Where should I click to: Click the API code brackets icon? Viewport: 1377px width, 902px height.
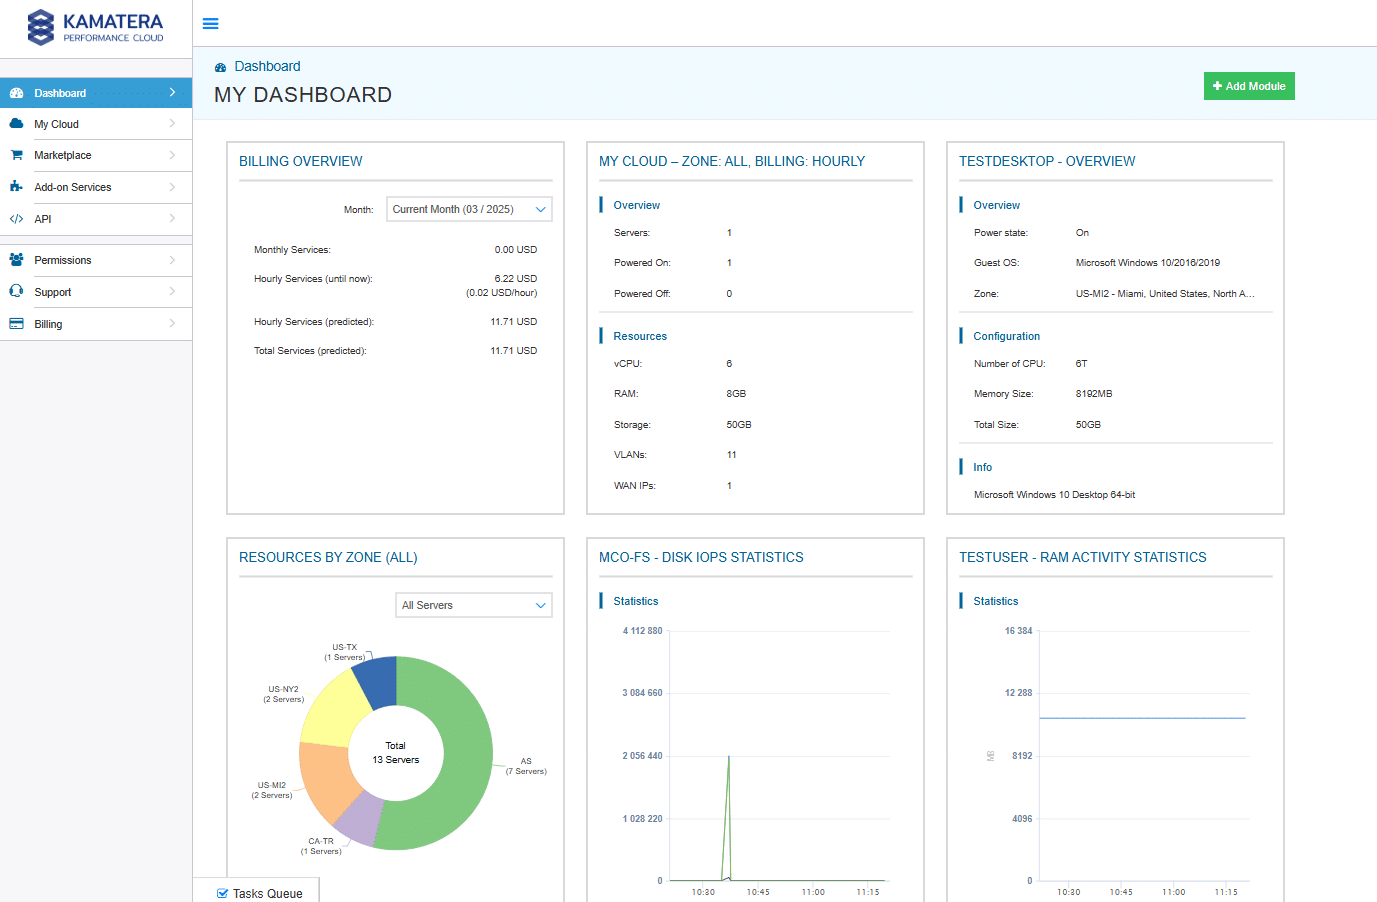[16, 219]
